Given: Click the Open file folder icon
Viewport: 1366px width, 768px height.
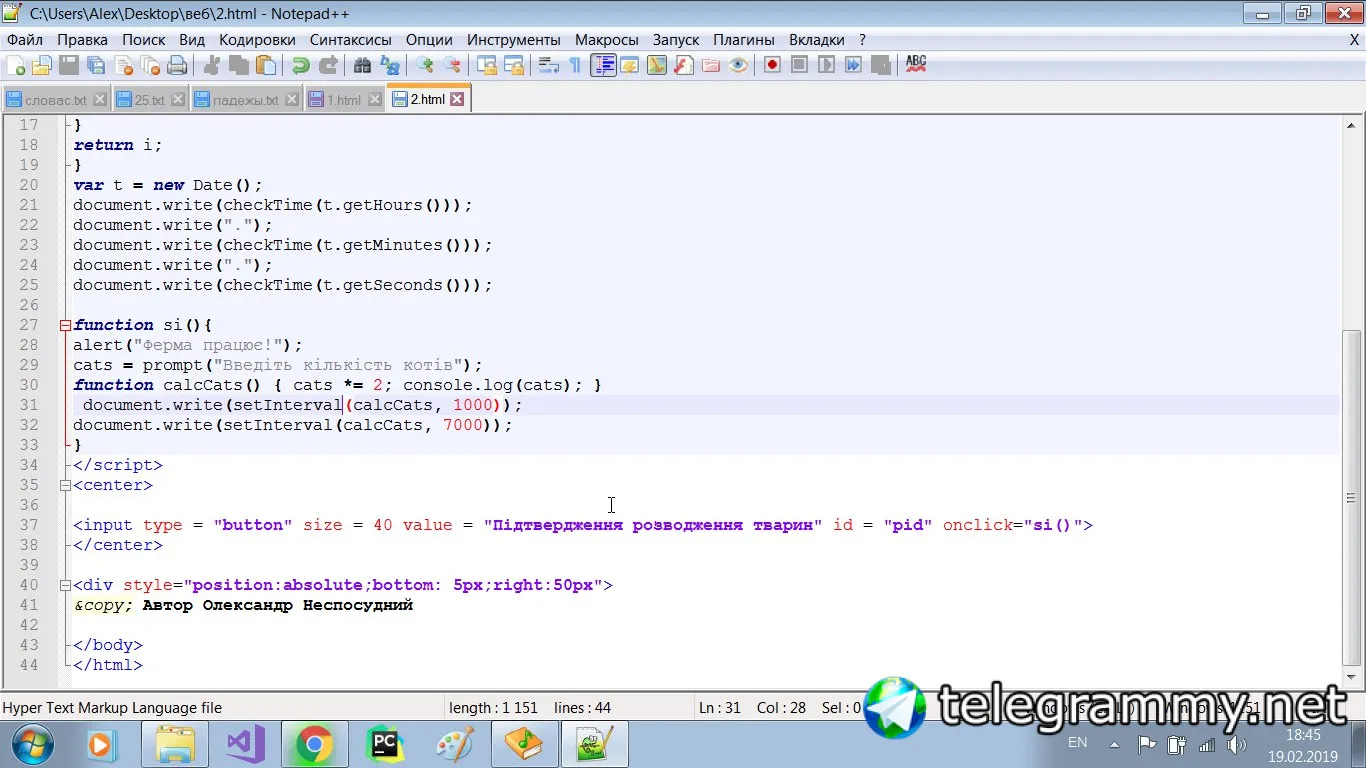Looking at the screenshot, I should [x=42, y=66].
